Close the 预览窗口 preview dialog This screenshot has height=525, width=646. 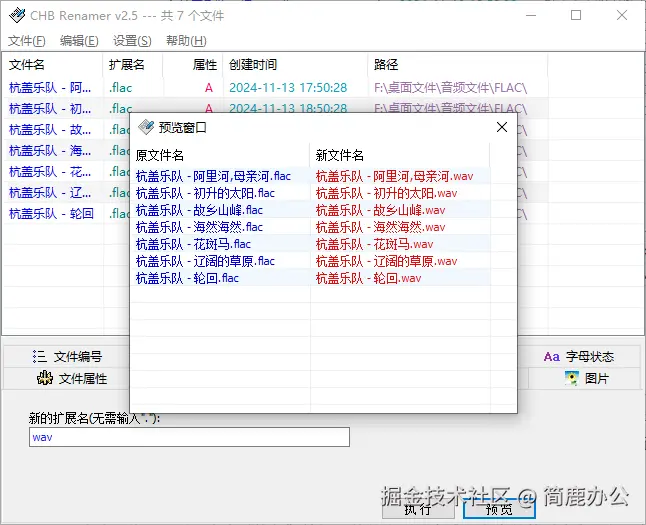click(502, 127)
